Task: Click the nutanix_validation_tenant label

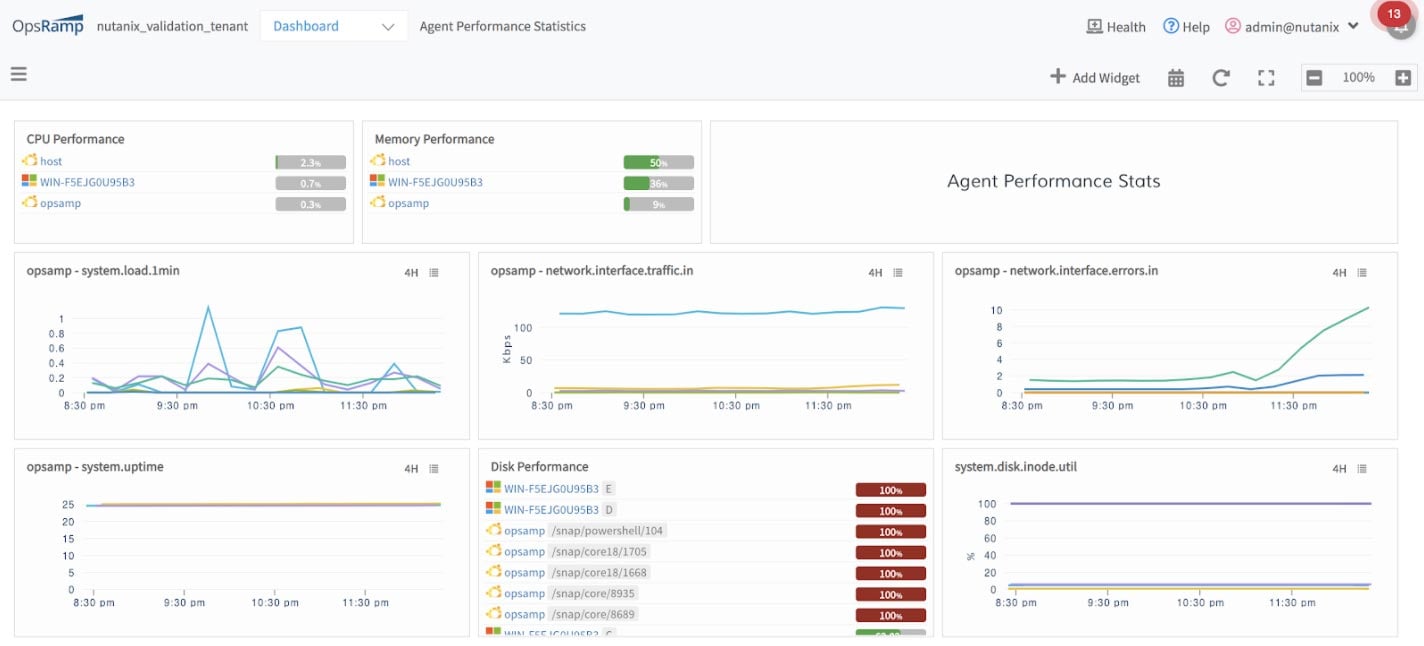Action: pyautogui.click(x=171, y=27)
